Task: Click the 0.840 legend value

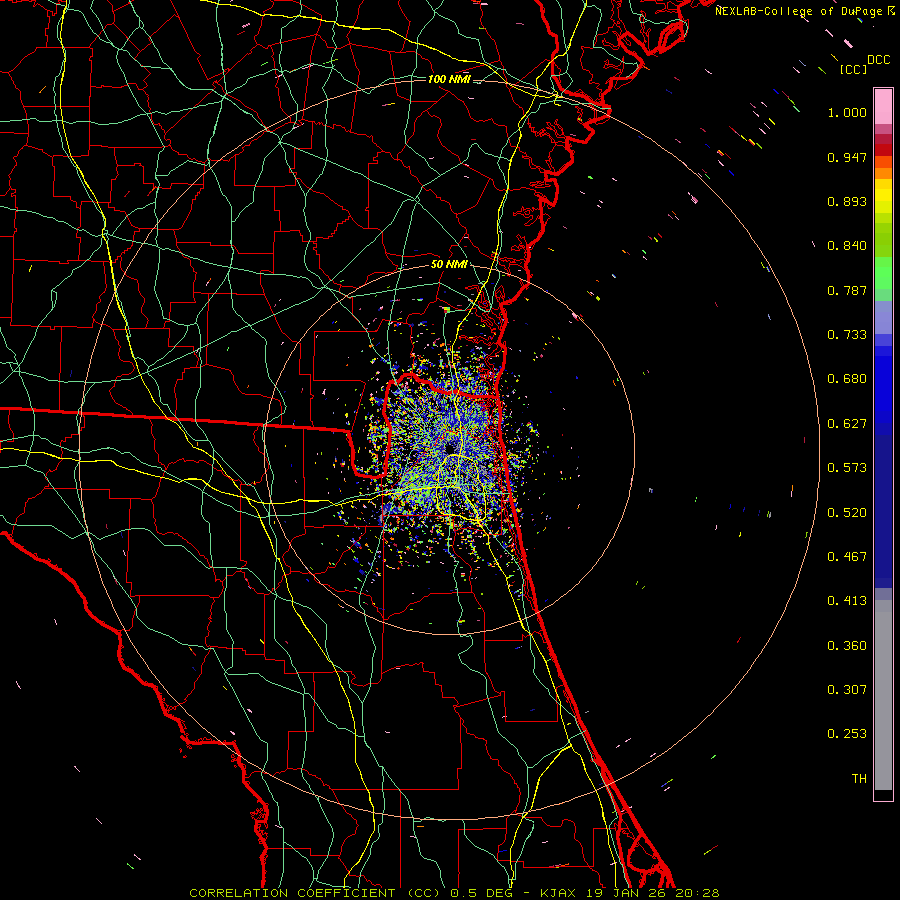Action: tap(847, 246)
